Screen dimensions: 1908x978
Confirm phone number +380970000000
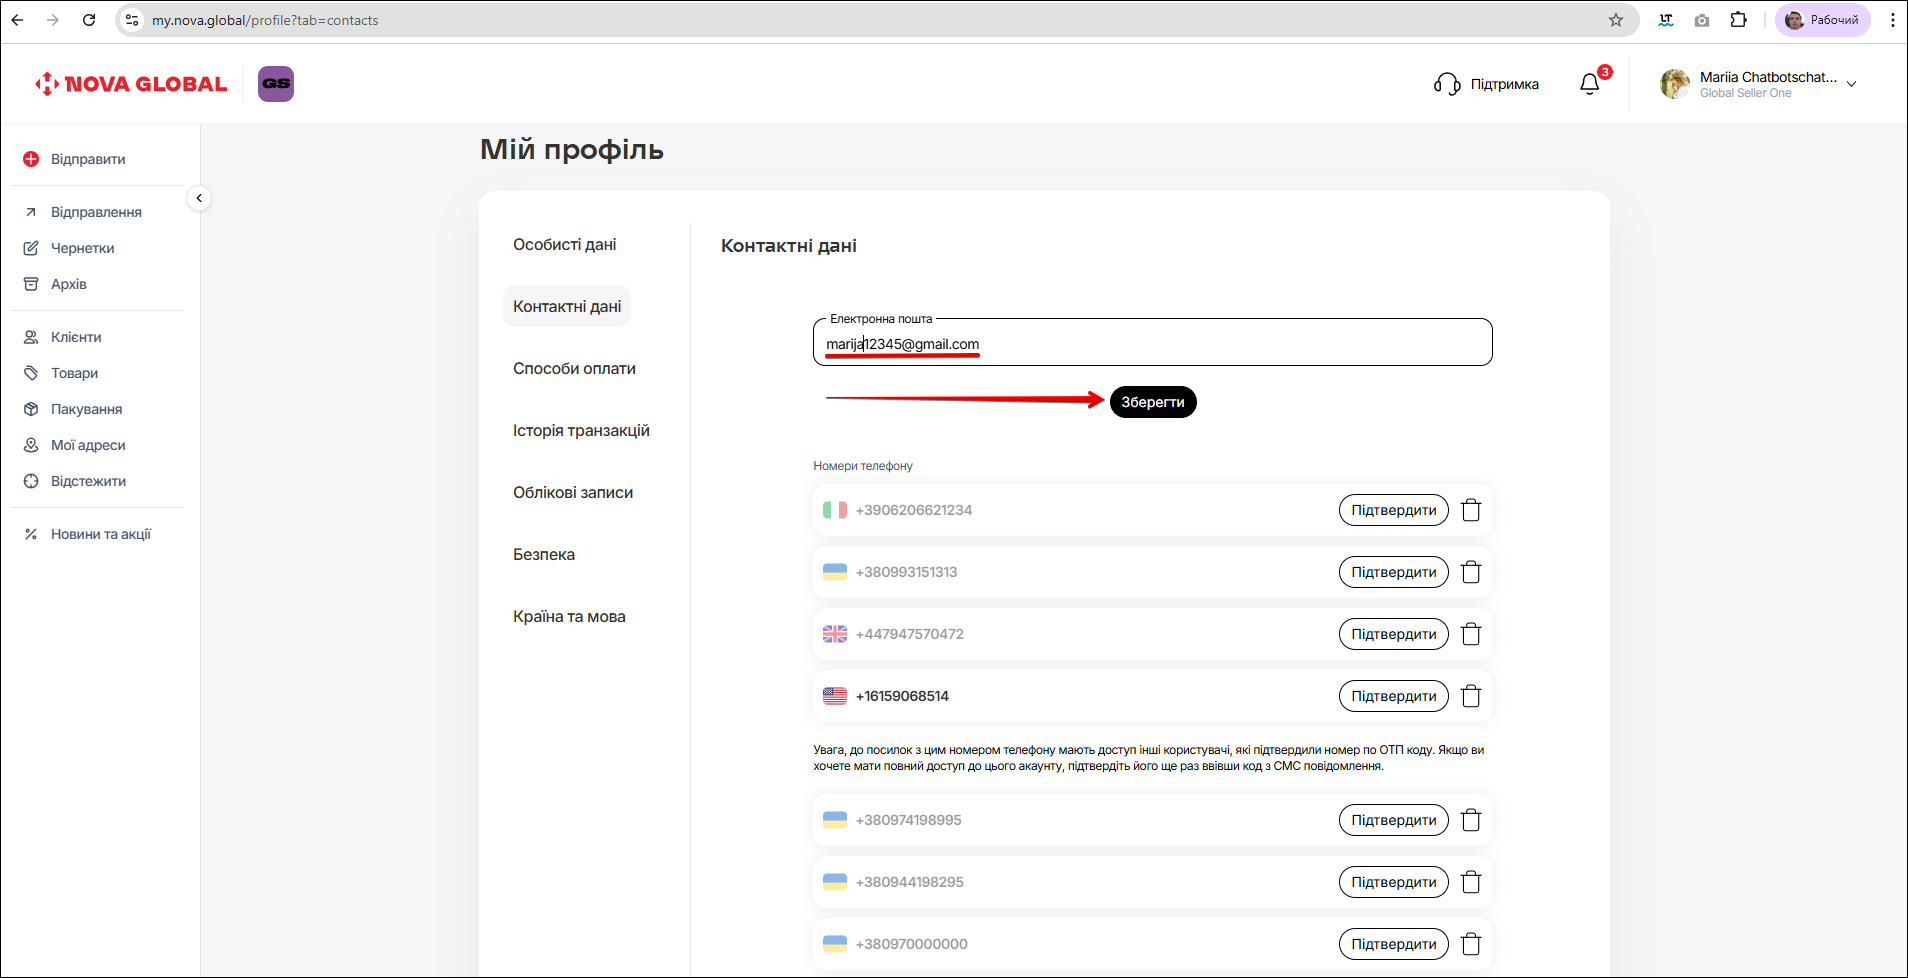point(1394,944)
